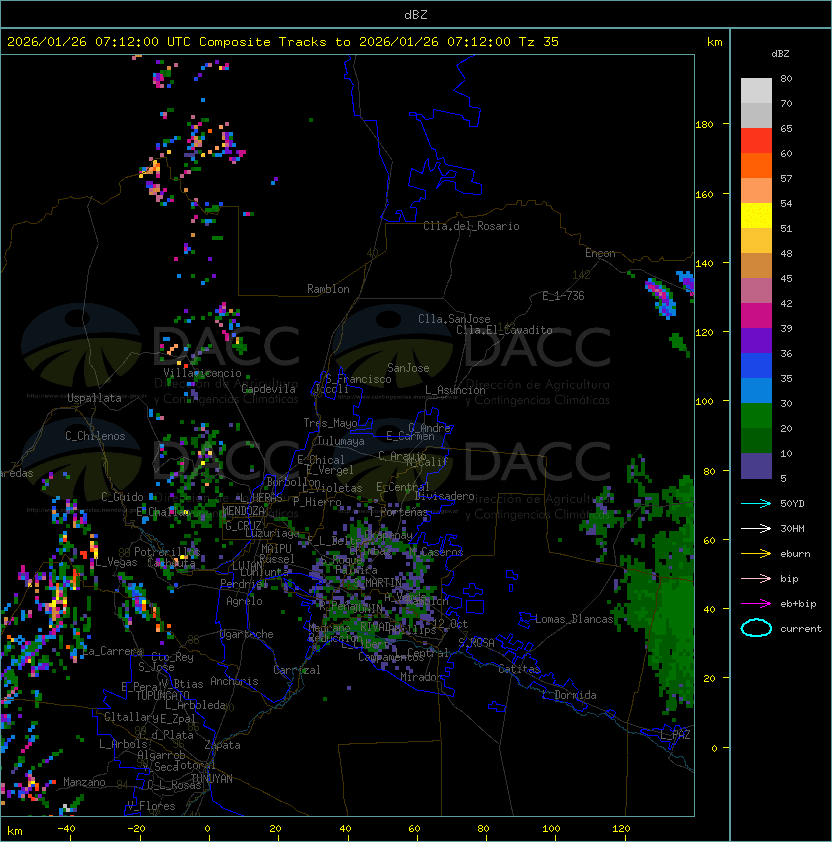Click the 'Ugarteche' map label
Viewport: 832px width, 842px height.
tap(247, 634)
